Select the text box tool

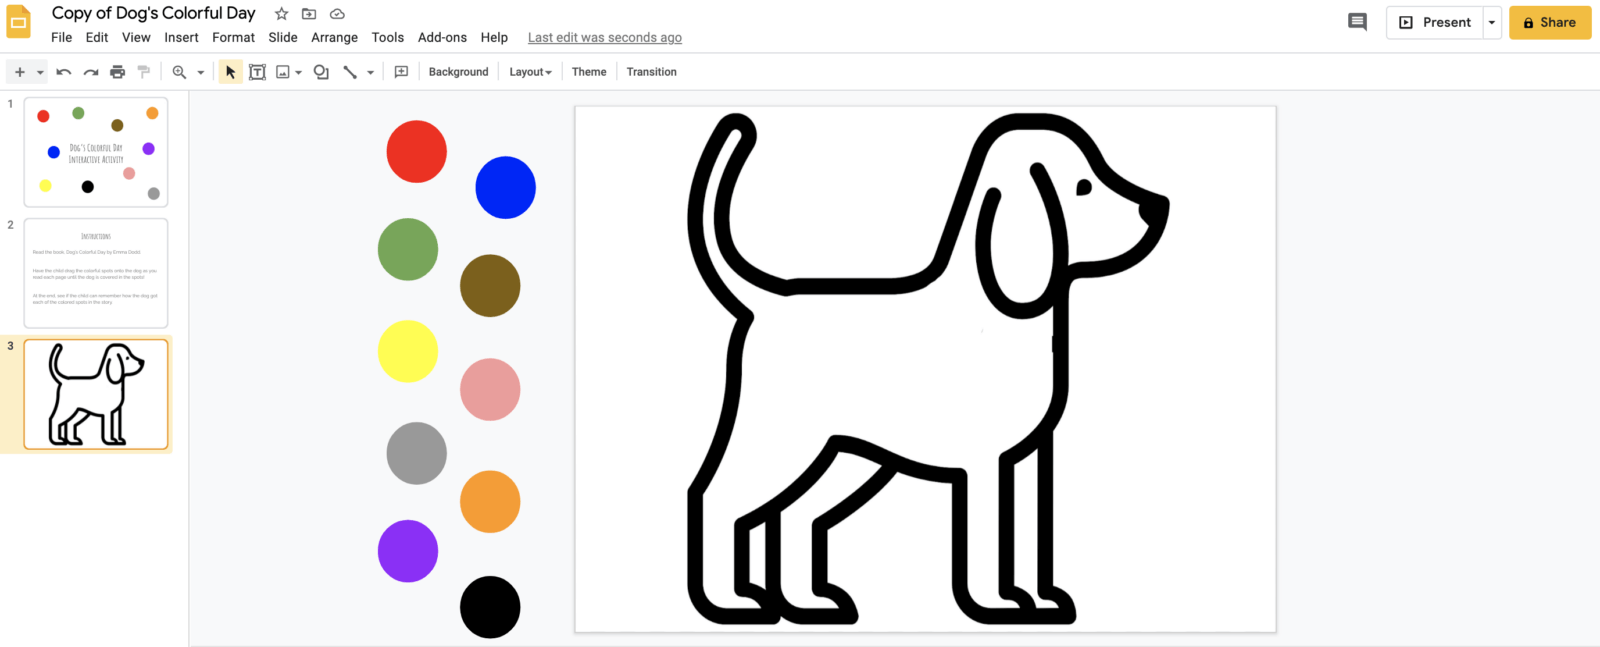click(x=257, y=72)
